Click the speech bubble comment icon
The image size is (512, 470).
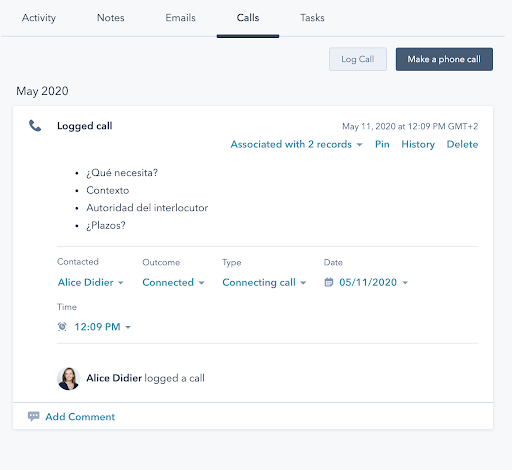pos(33,416)
